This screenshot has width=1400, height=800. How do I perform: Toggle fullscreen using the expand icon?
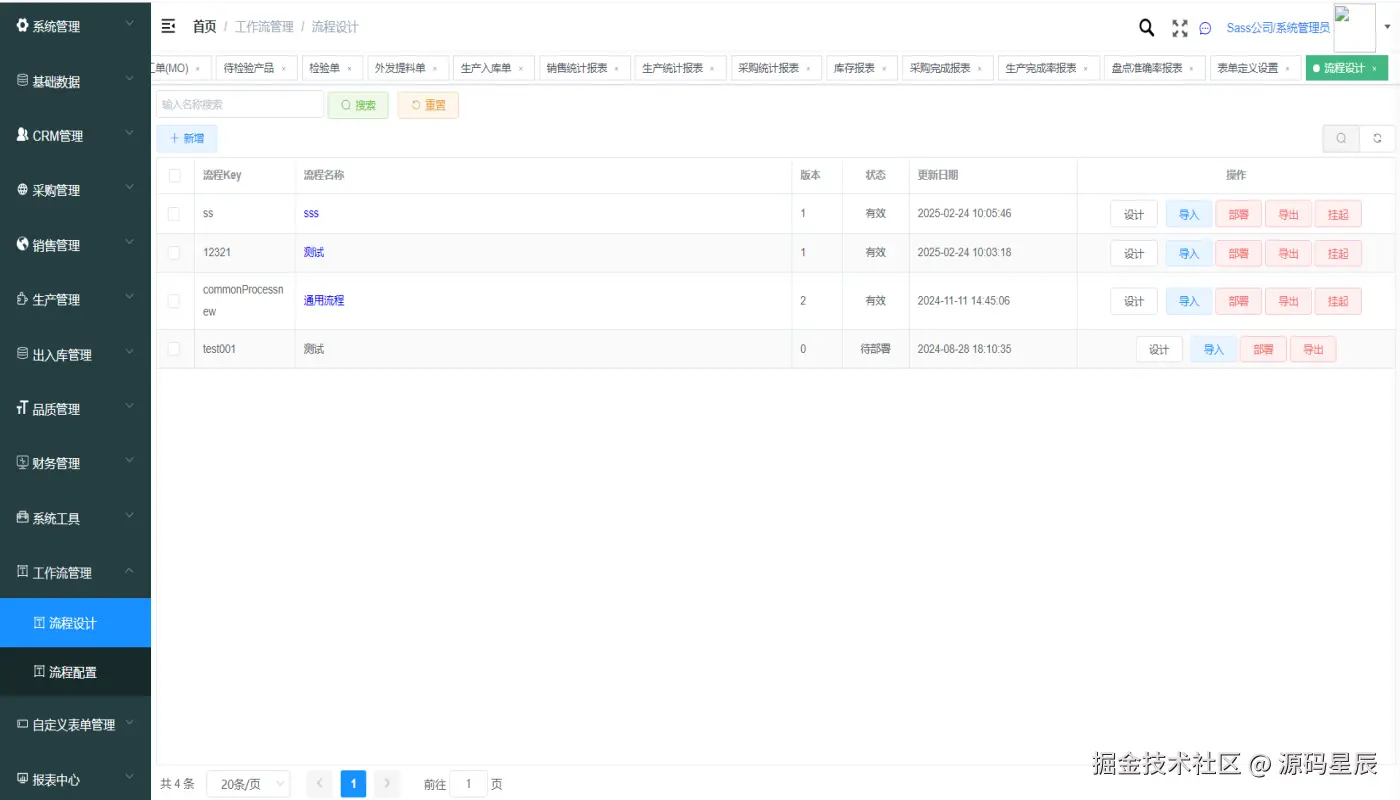[1180, 28]
